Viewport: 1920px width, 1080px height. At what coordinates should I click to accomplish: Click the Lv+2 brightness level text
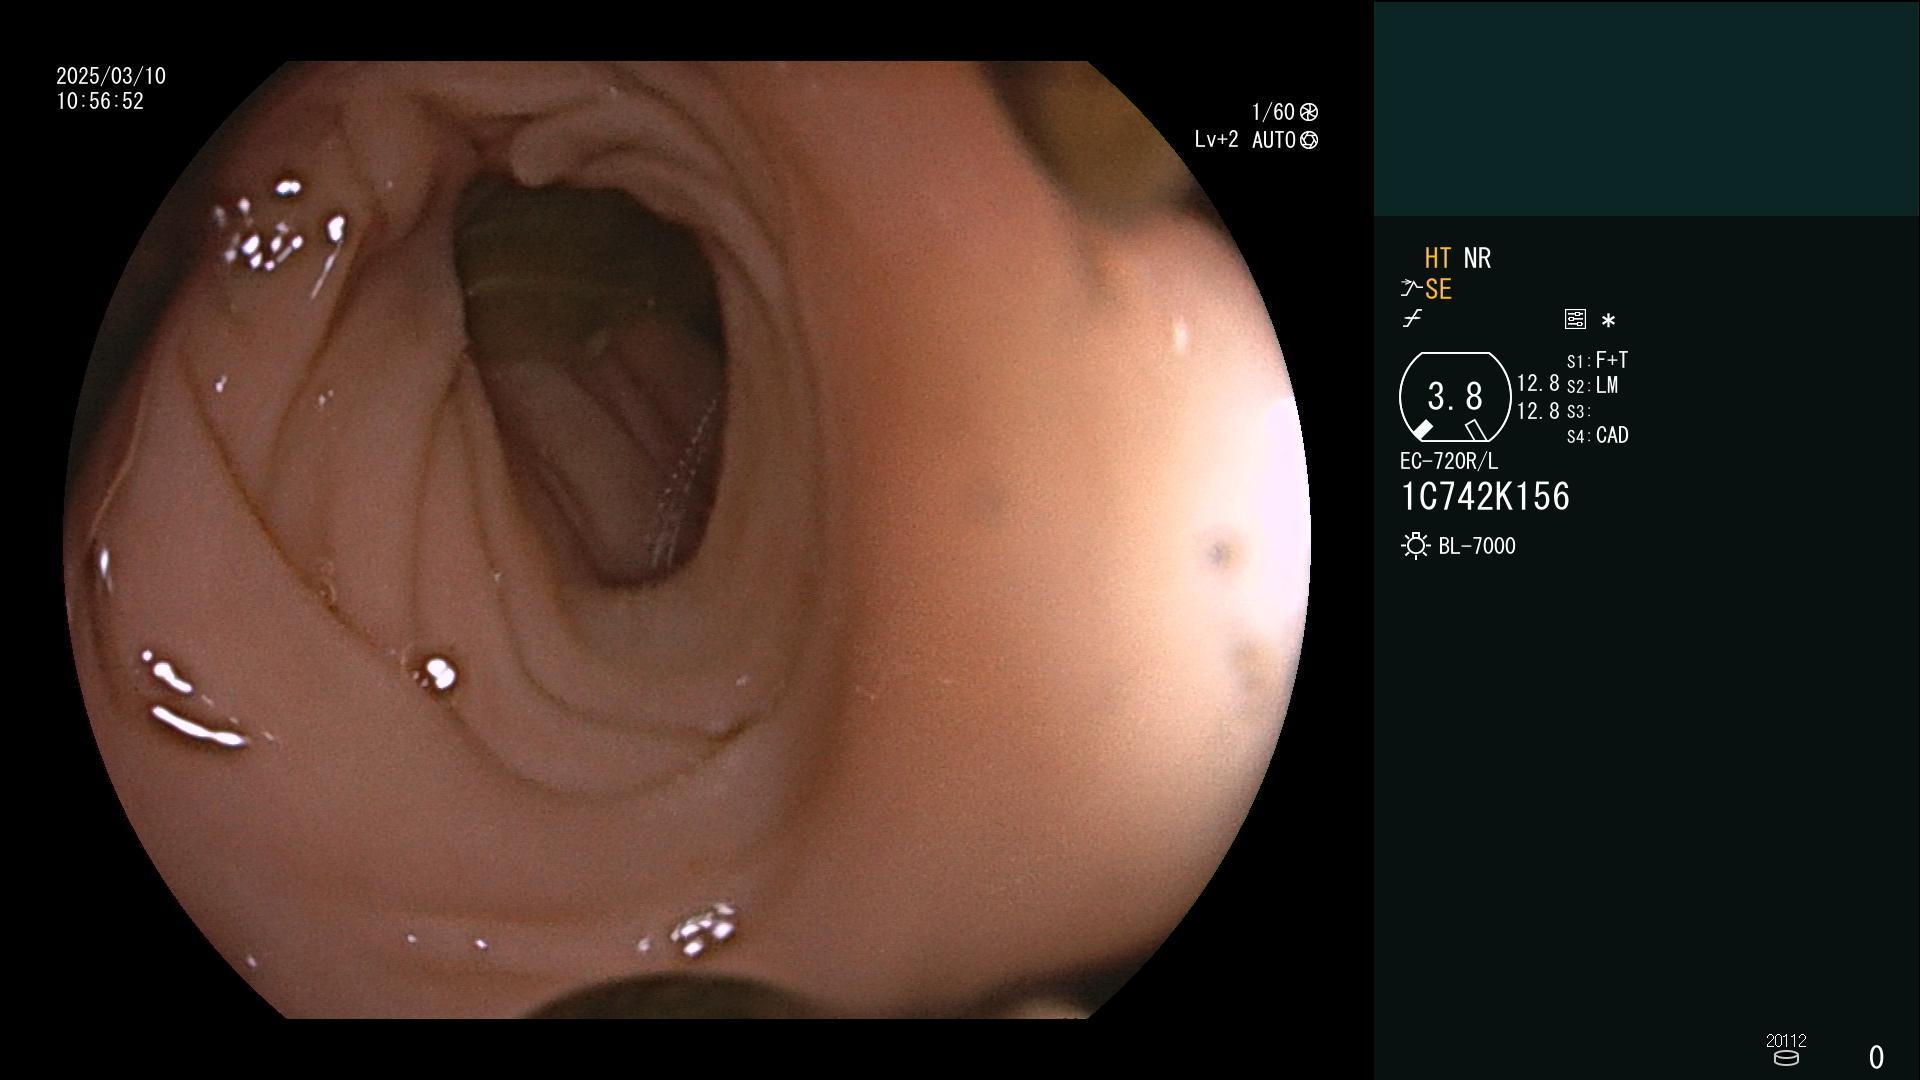tap(1216, 140)
